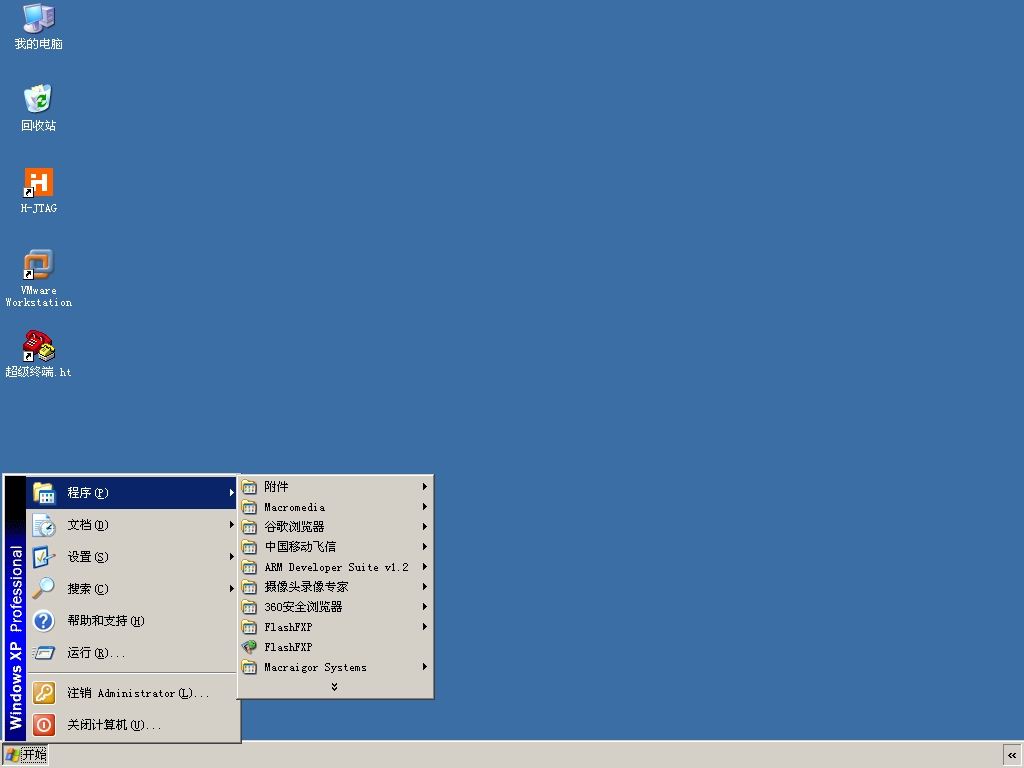This screenshot has height=768, width=1024.
Task: Click the '360安全浏览器' label
Action: (x=303, y=607)
